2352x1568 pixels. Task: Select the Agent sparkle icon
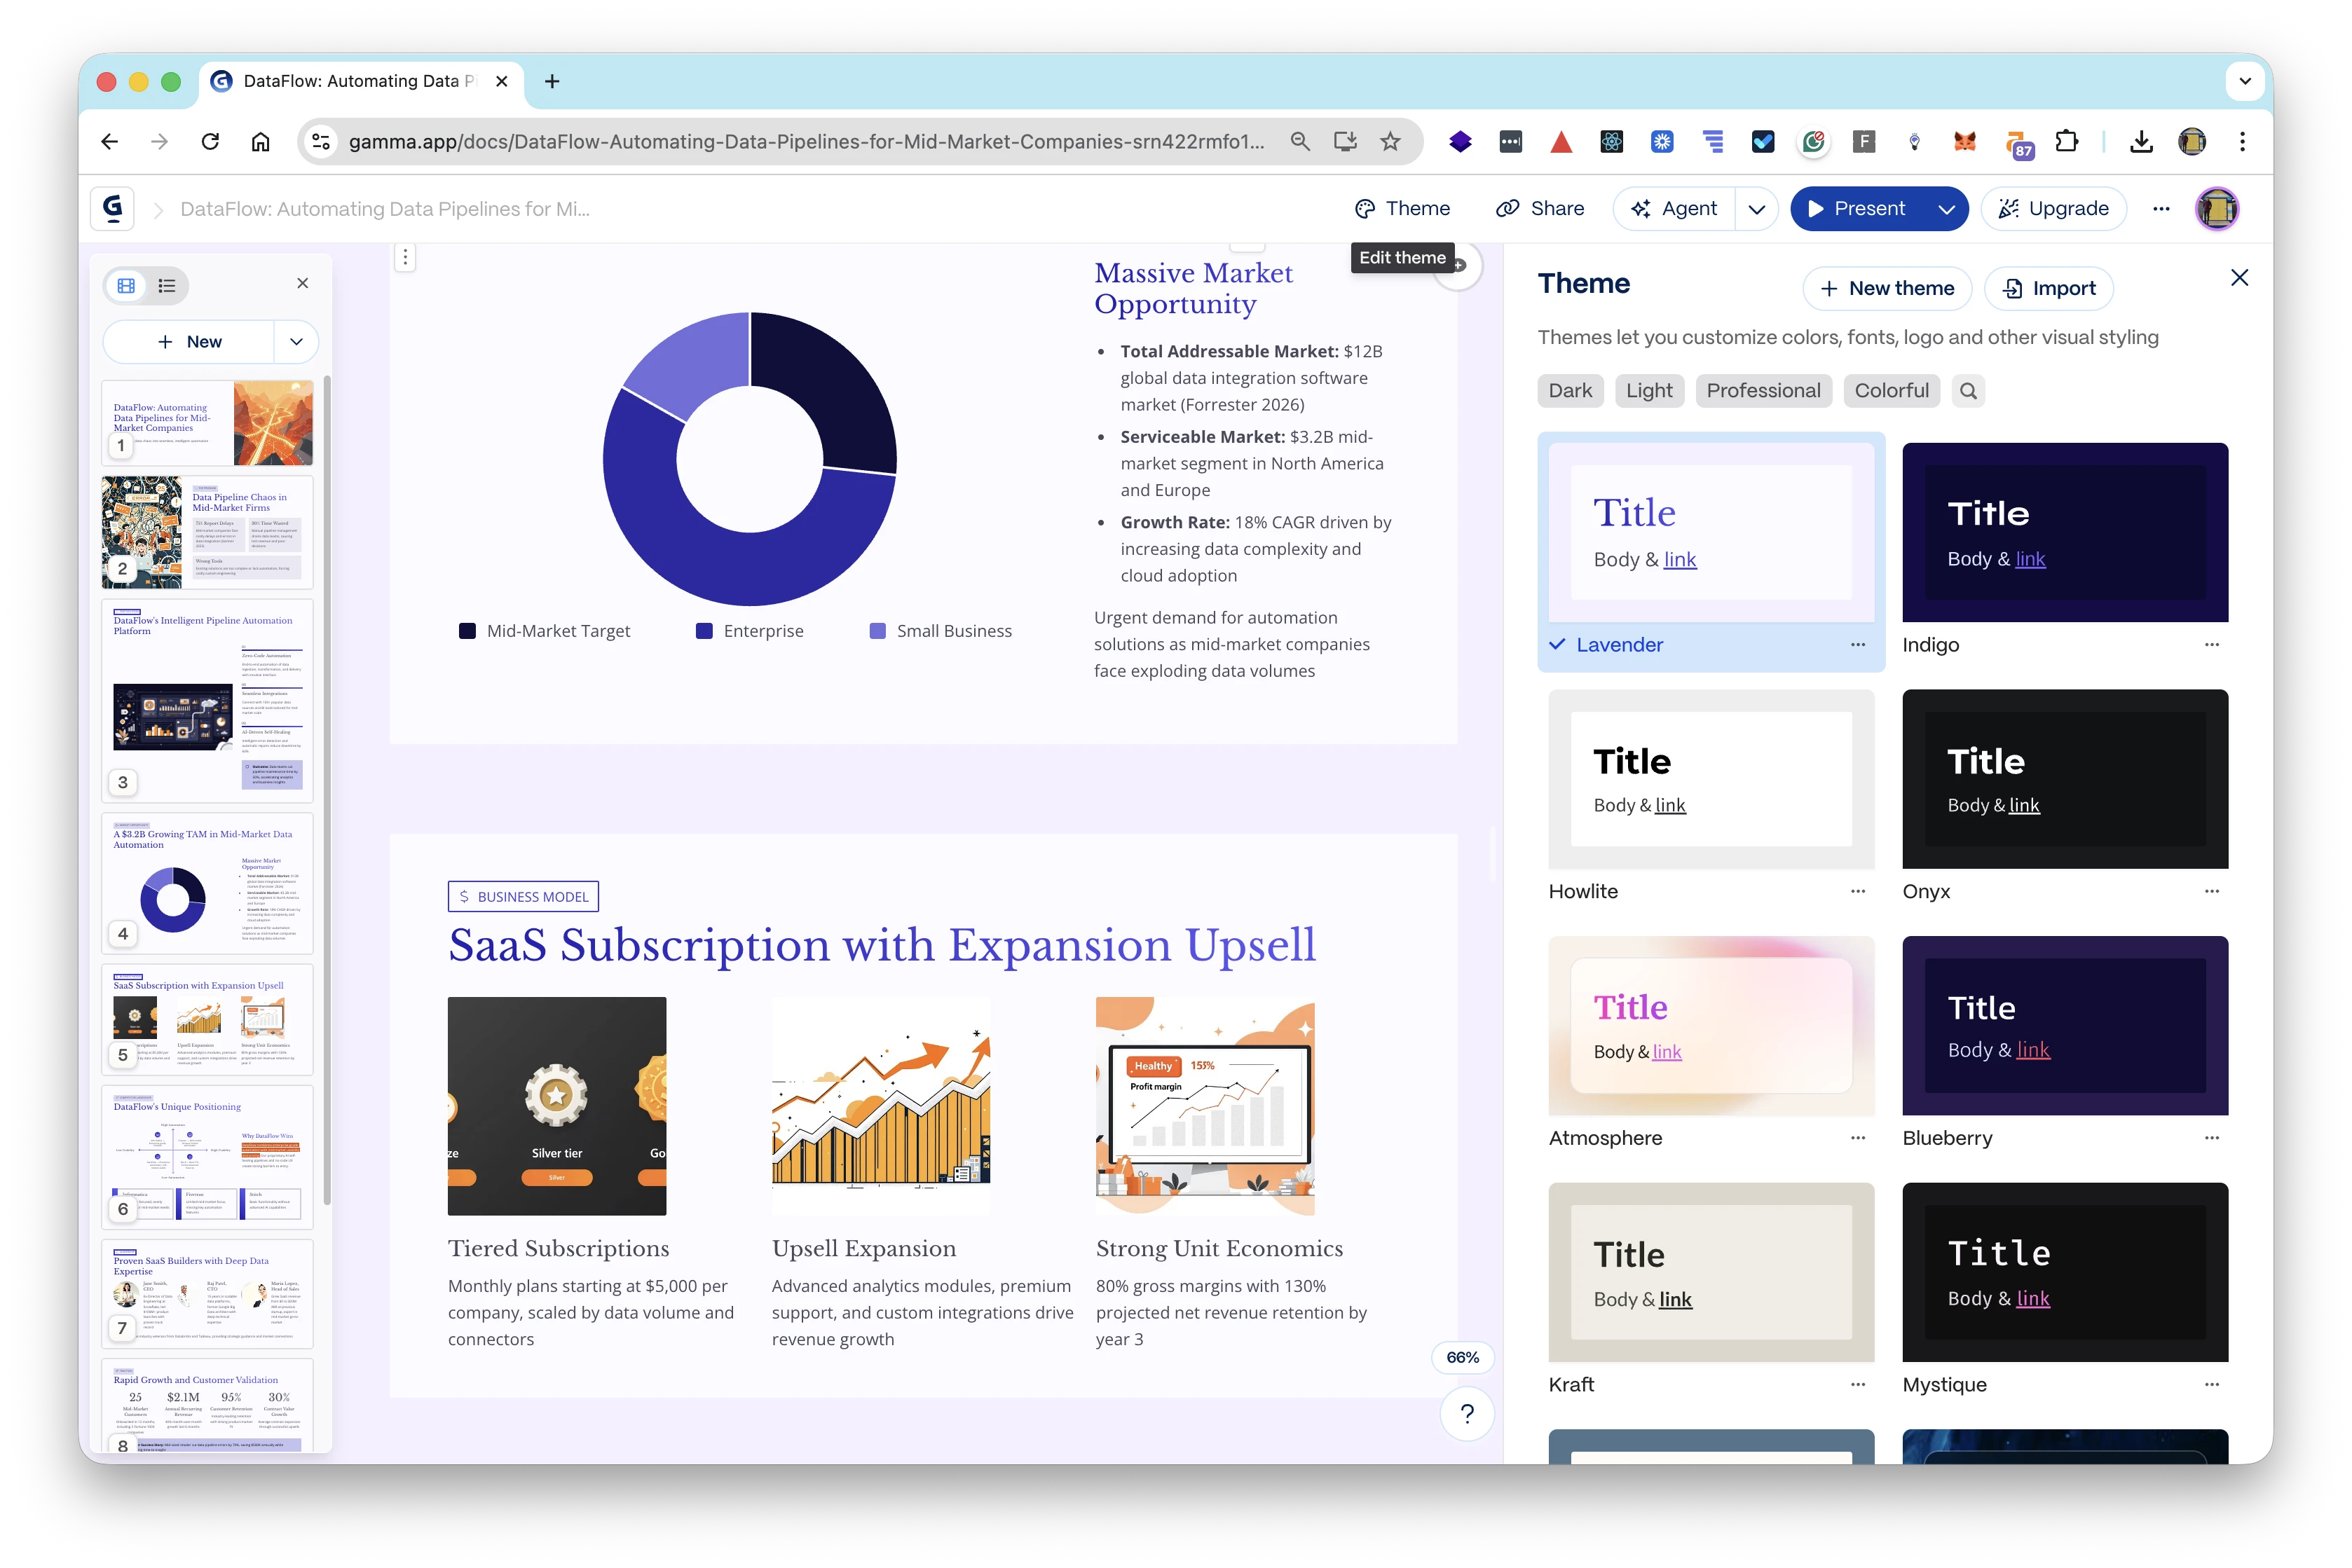click(1642, 208)
